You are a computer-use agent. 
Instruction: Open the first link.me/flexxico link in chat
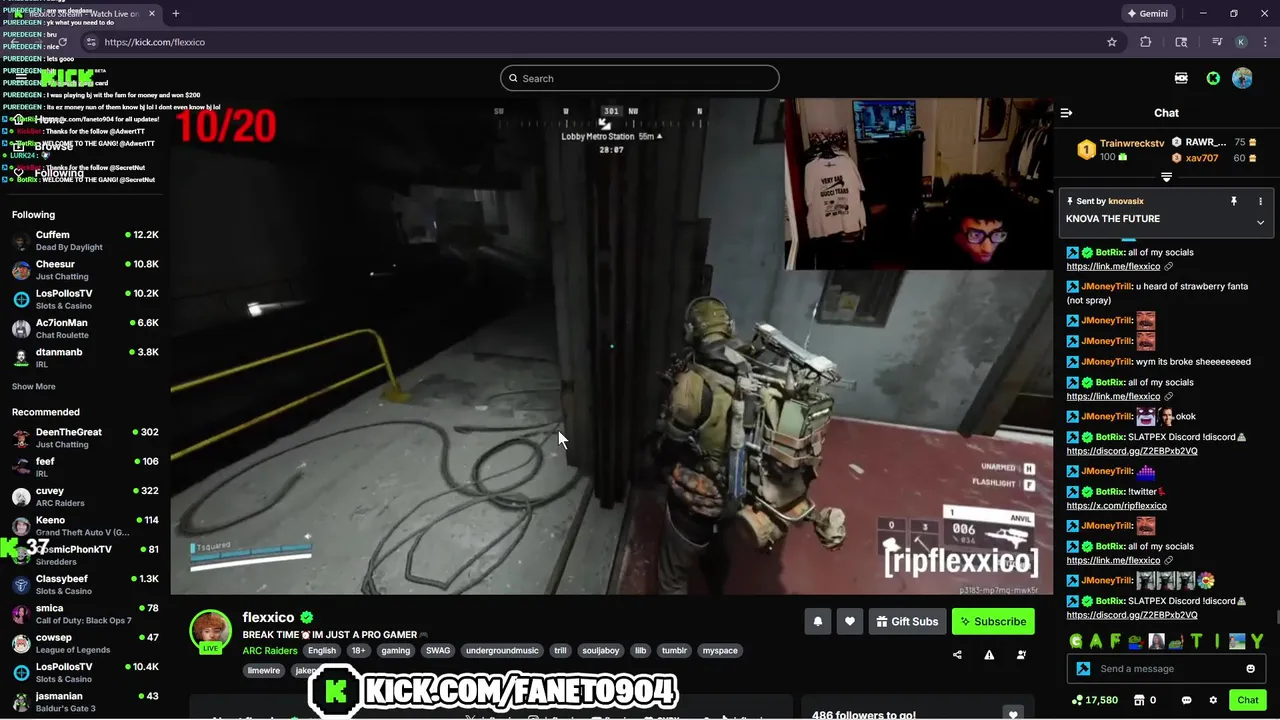click(x=1113, y=266)
